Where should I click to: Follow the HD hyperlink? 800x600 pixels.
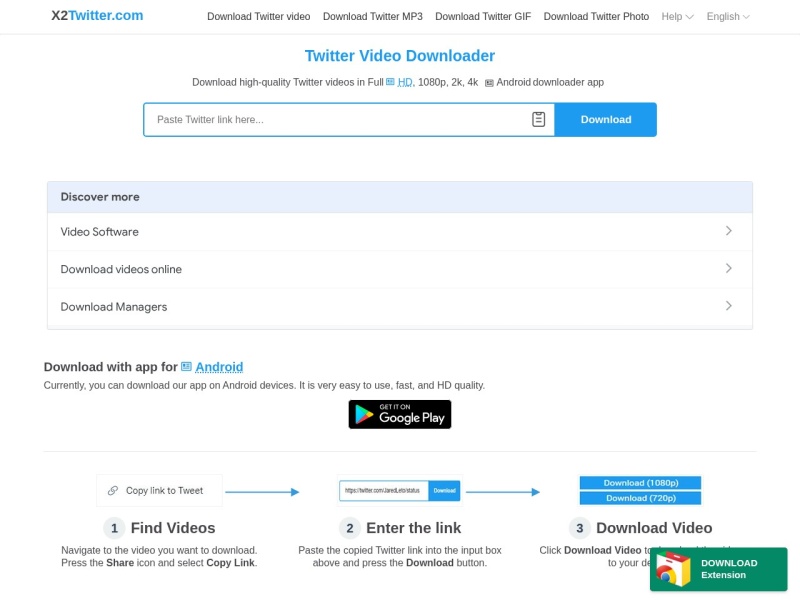click(405, 82)
